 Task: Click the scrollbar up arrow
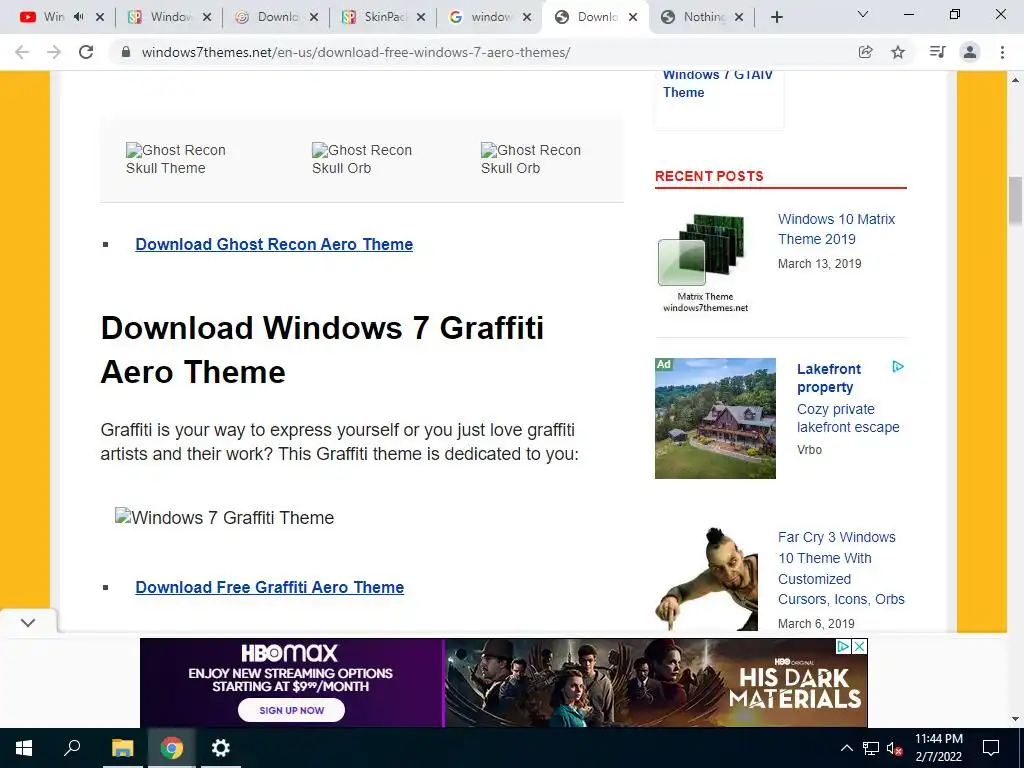(x=1015, y=80)
